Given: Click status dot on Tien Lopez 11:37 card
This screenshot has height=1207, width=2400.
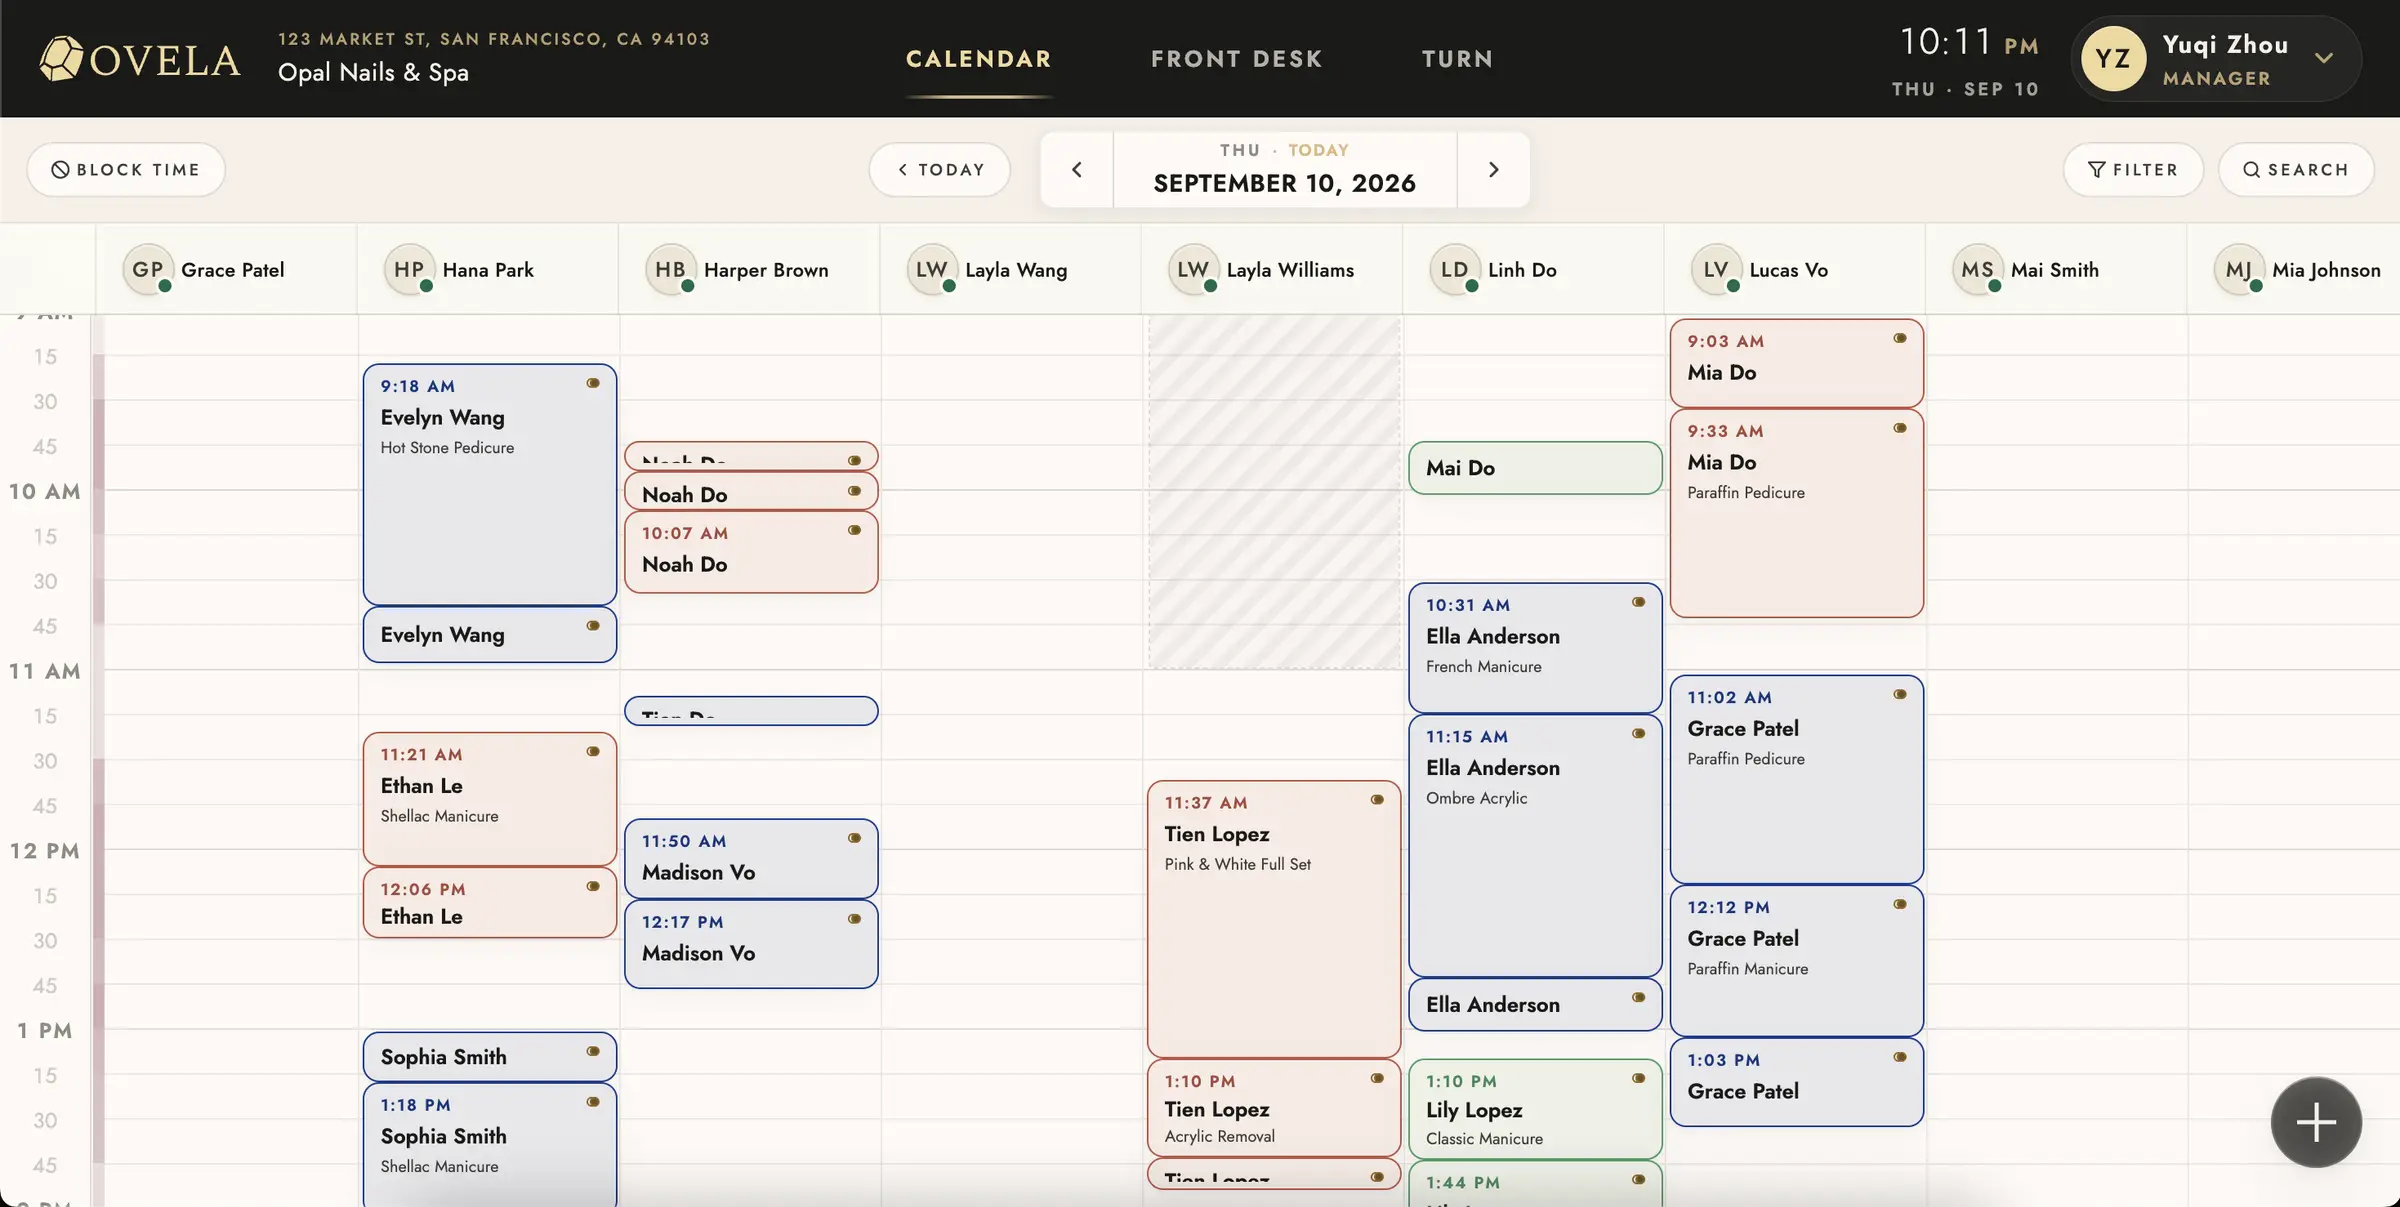Looking at the screenshot, I should click(x=1377, y=799).
